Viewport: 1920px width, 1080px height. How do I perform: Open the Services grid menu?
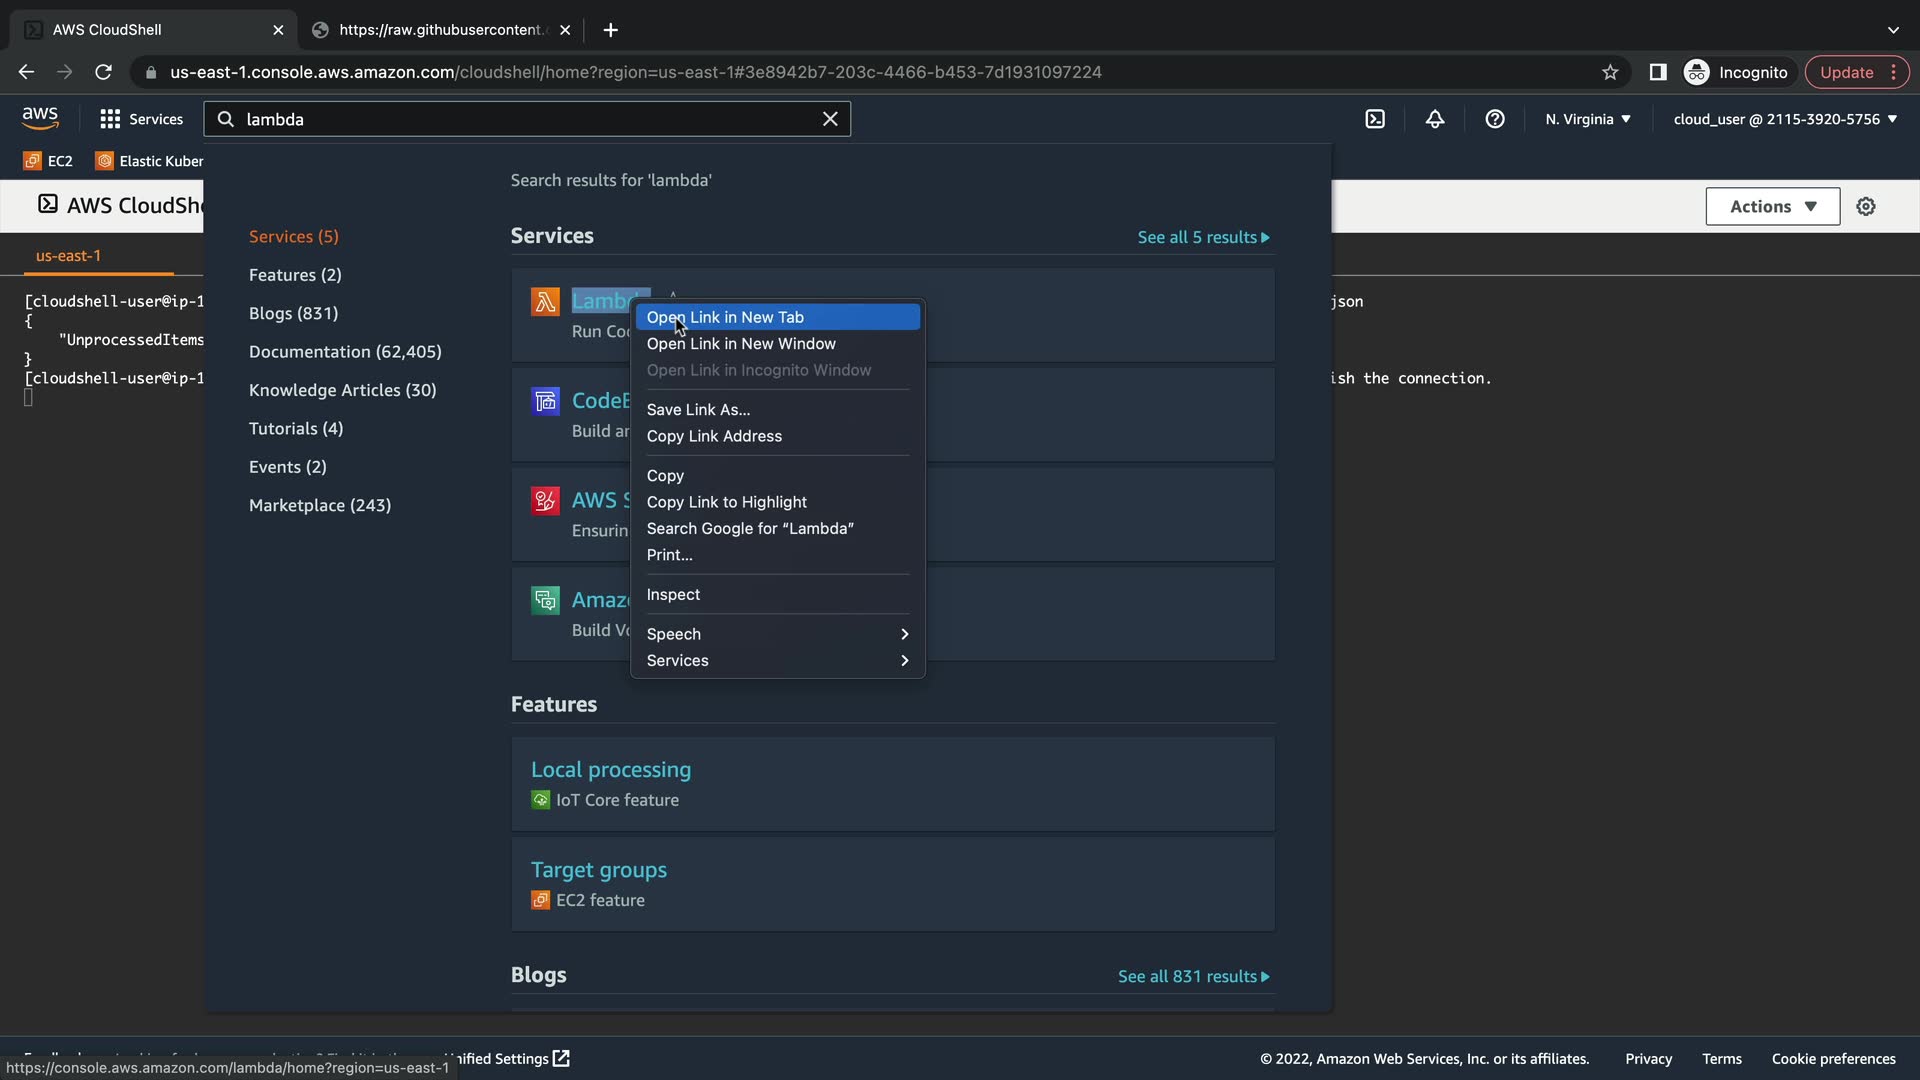(141, 119)
